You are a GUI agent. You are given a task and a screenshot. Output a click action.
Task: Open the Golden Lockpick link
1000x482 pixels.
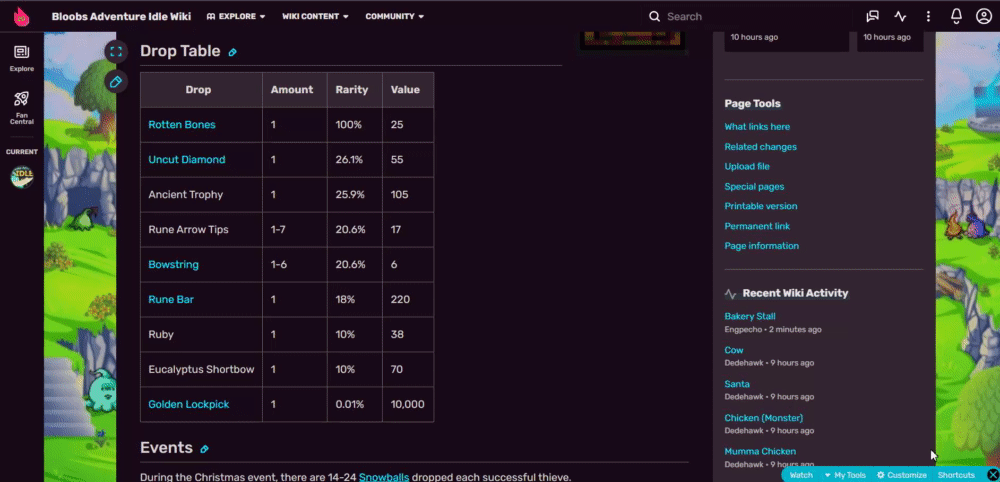coord(189,404)
